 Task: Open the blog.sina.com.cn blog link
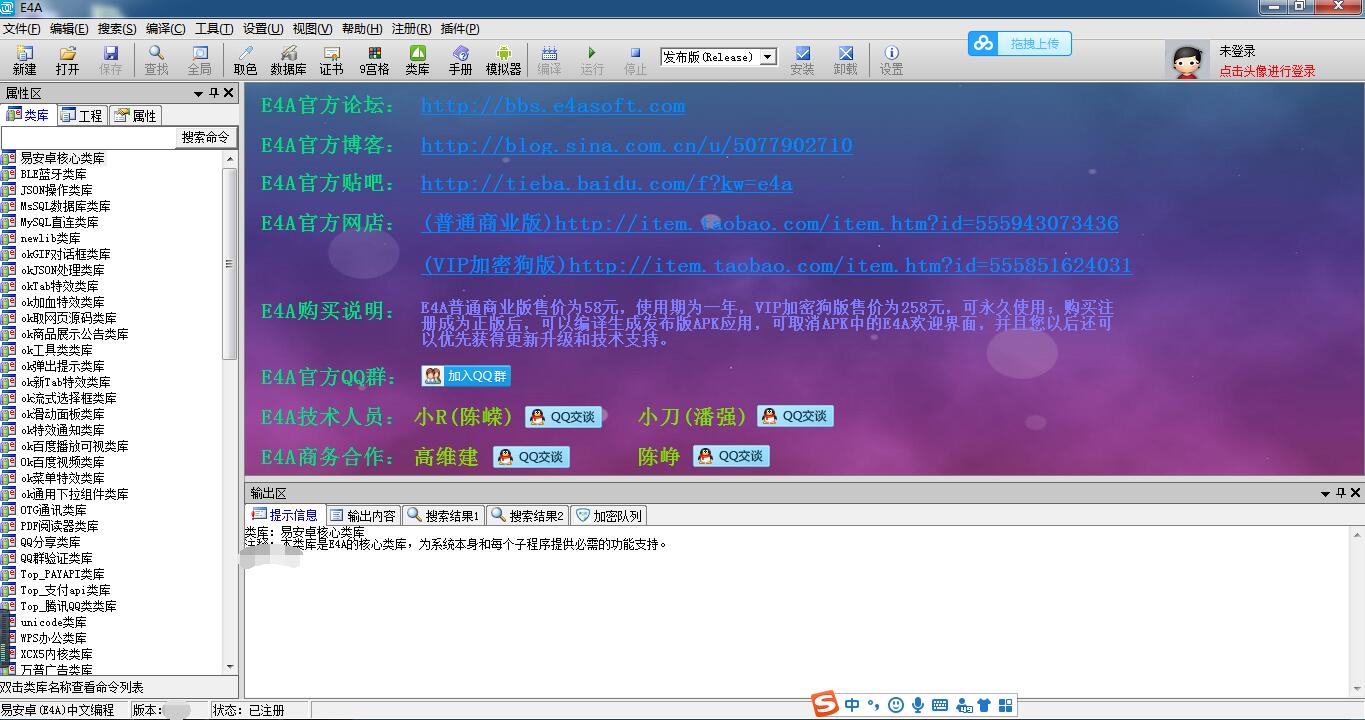[637, 145]
